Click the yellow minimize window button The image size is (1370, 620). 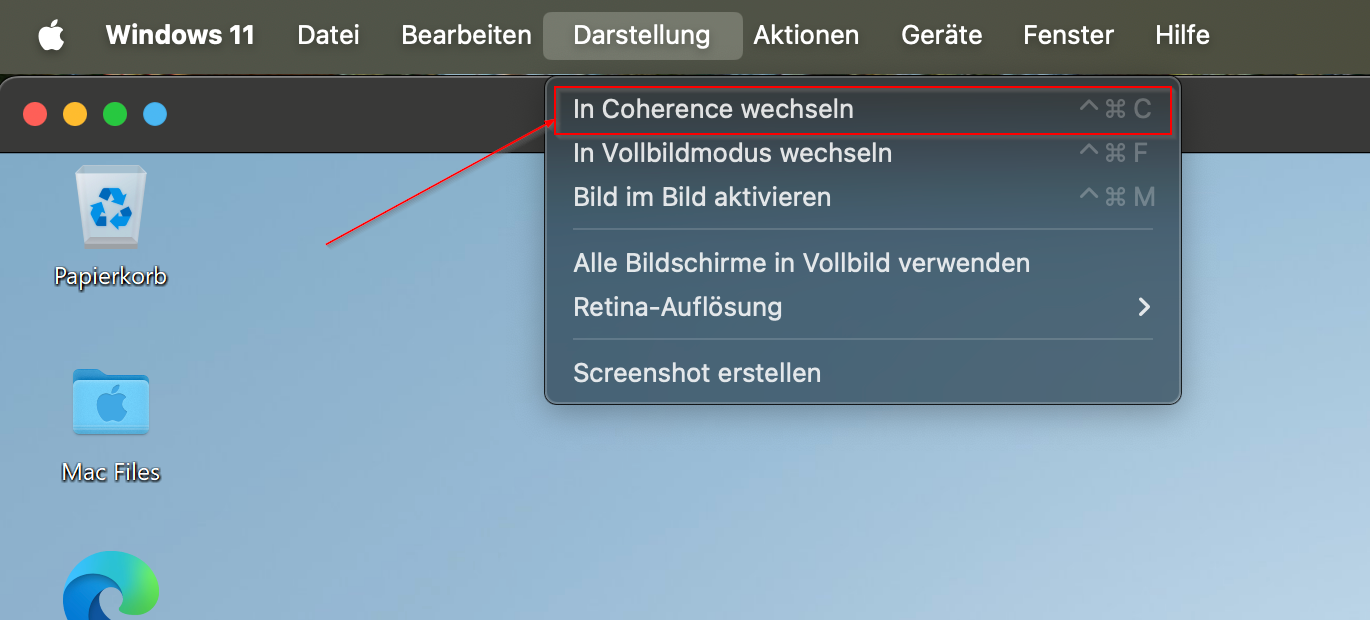pos(75,114)
